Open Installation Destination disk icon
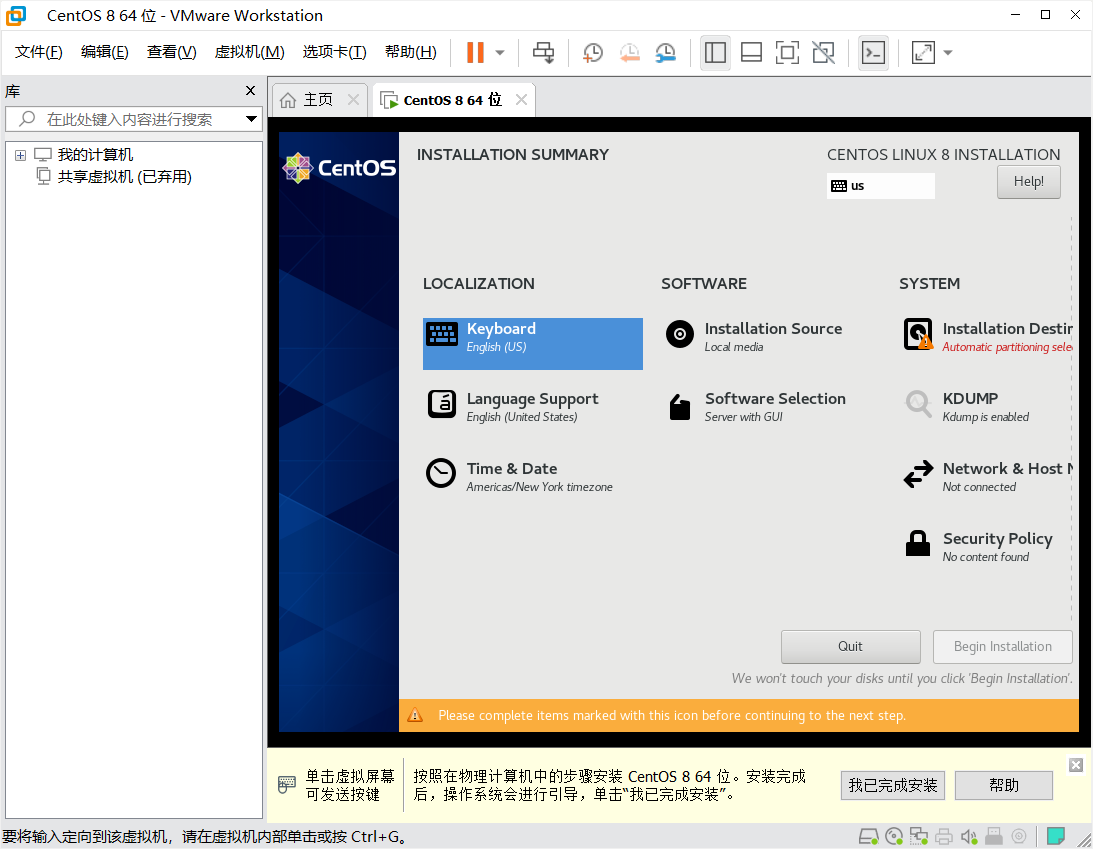This screenshot has width=1093, height=849. point(918,334)
